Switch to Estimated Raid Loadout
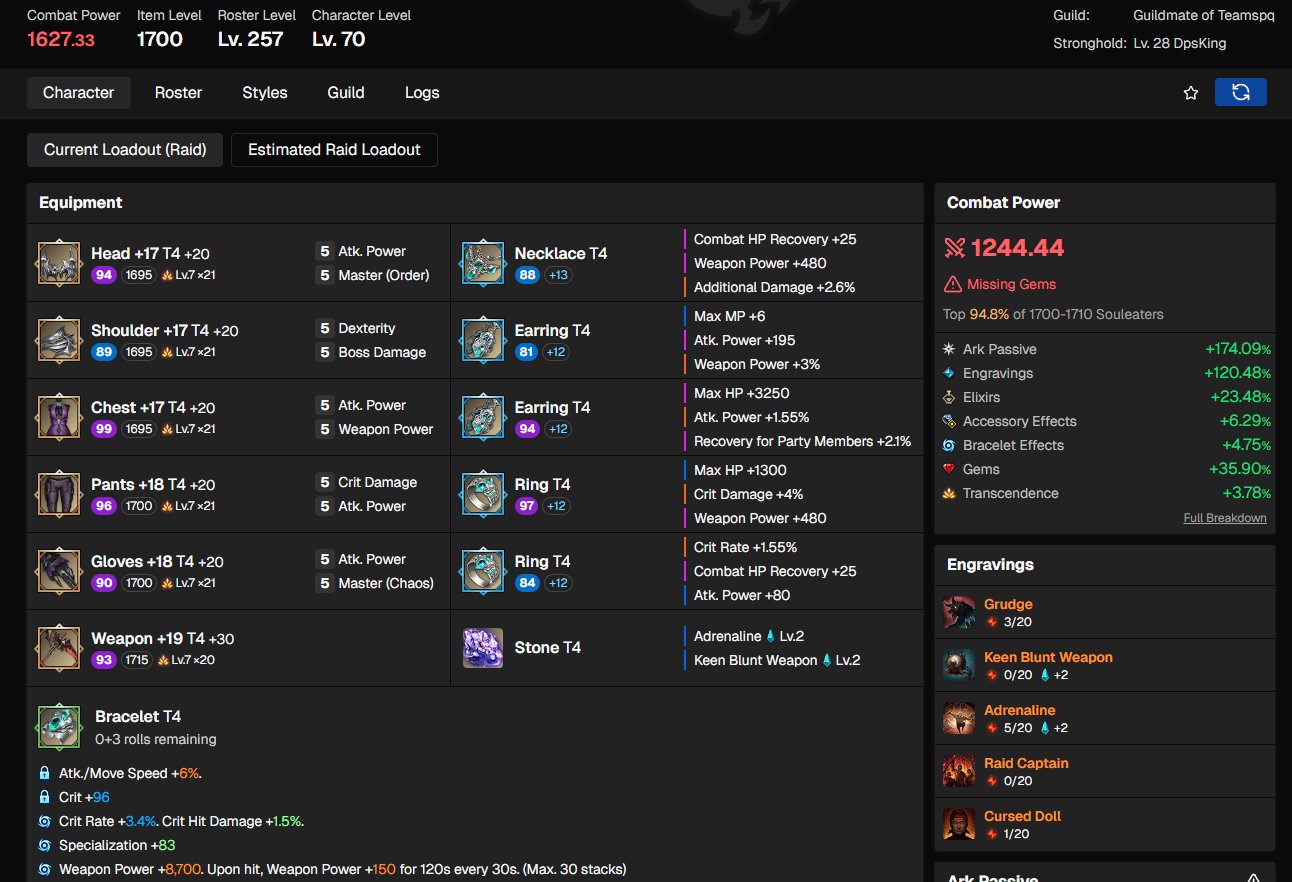 (x=334, y=150)
